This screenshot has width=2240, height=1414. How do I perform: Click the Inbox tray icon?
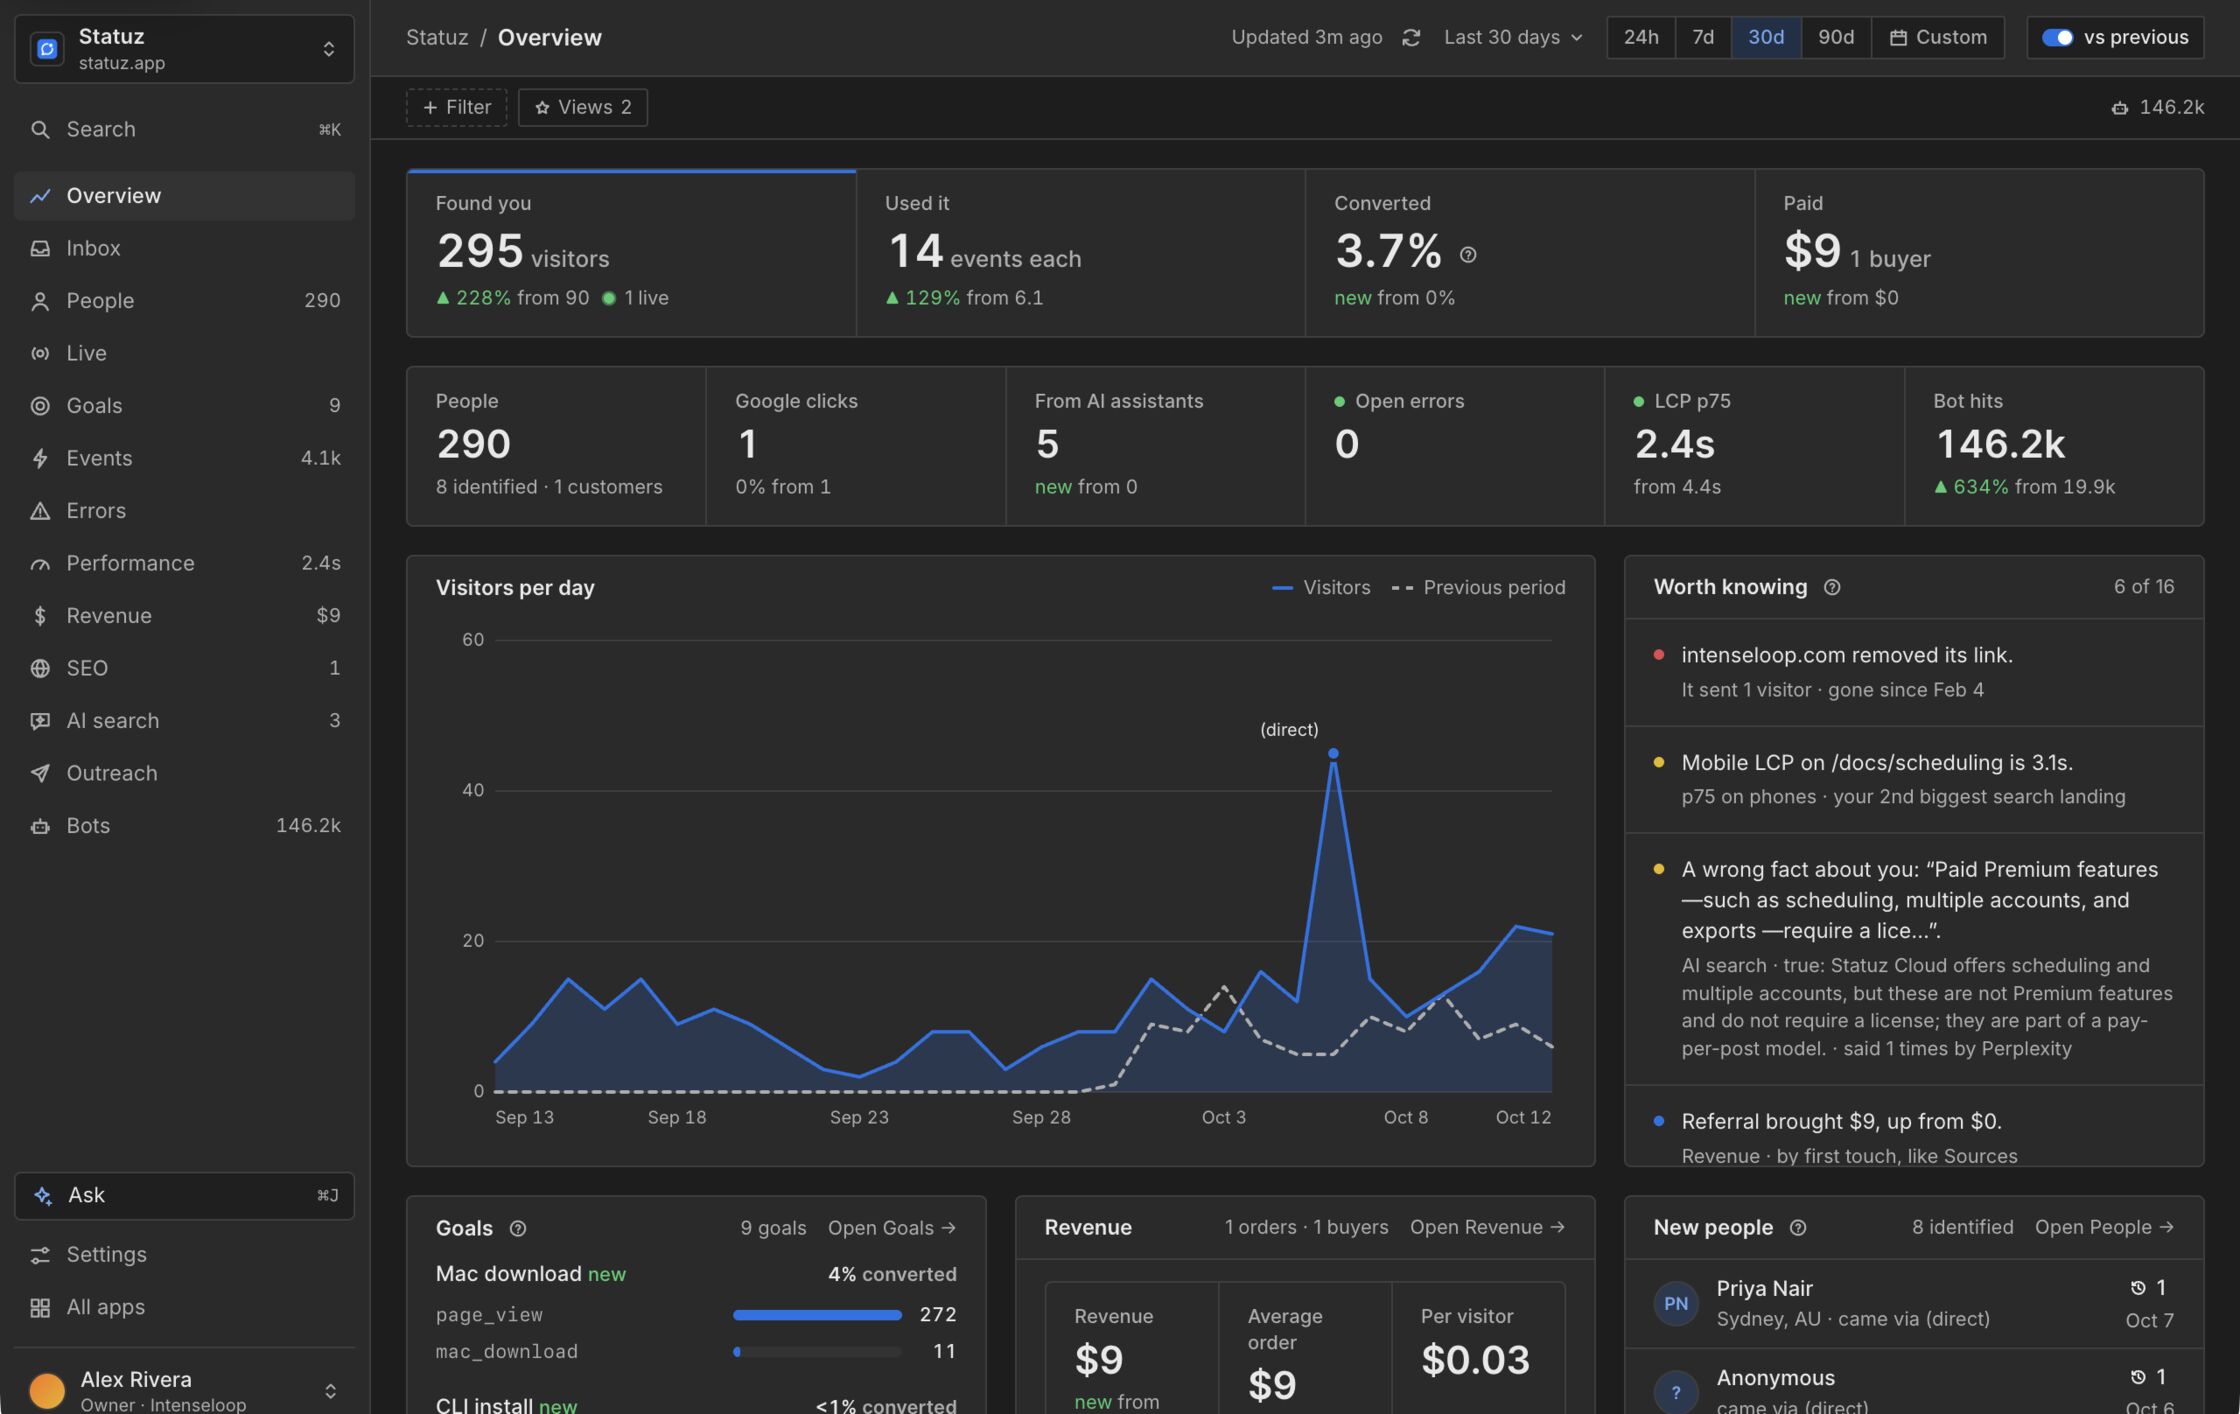pyautogui.click(x=40, y=248)
